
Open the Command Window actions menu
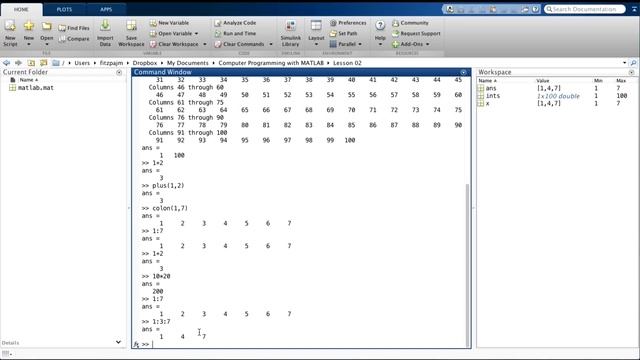coord(463,72)
